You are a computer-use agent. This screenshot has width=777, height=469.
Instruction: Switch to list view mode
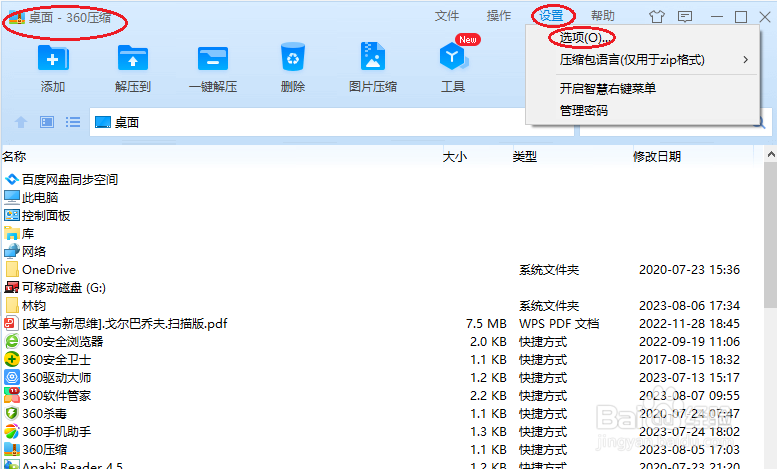pyautogui.click(x=73, y=122)
